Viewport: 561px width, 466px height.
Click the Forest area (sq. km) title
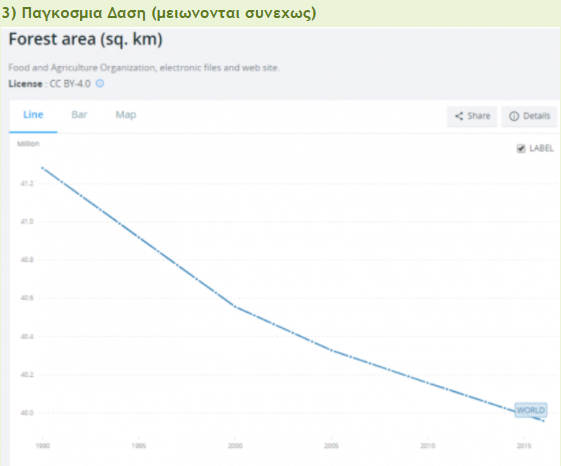(x=86, y=39)
